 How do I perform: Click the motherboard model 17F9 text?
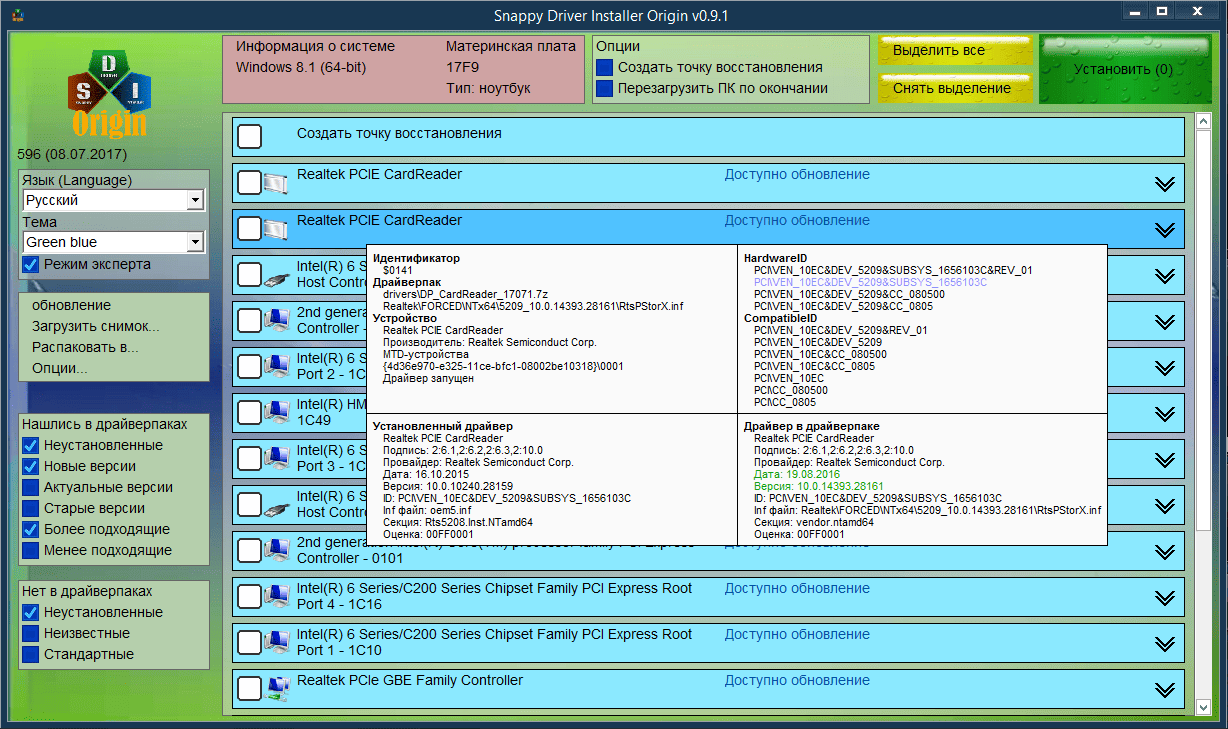point(463,67)
